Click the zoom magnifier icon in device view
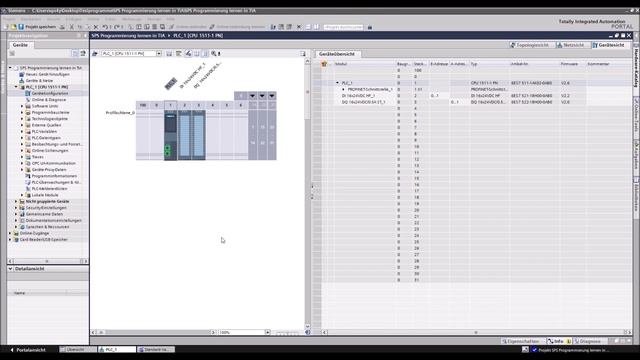640x360 pixels. click(x=213, y=53)
